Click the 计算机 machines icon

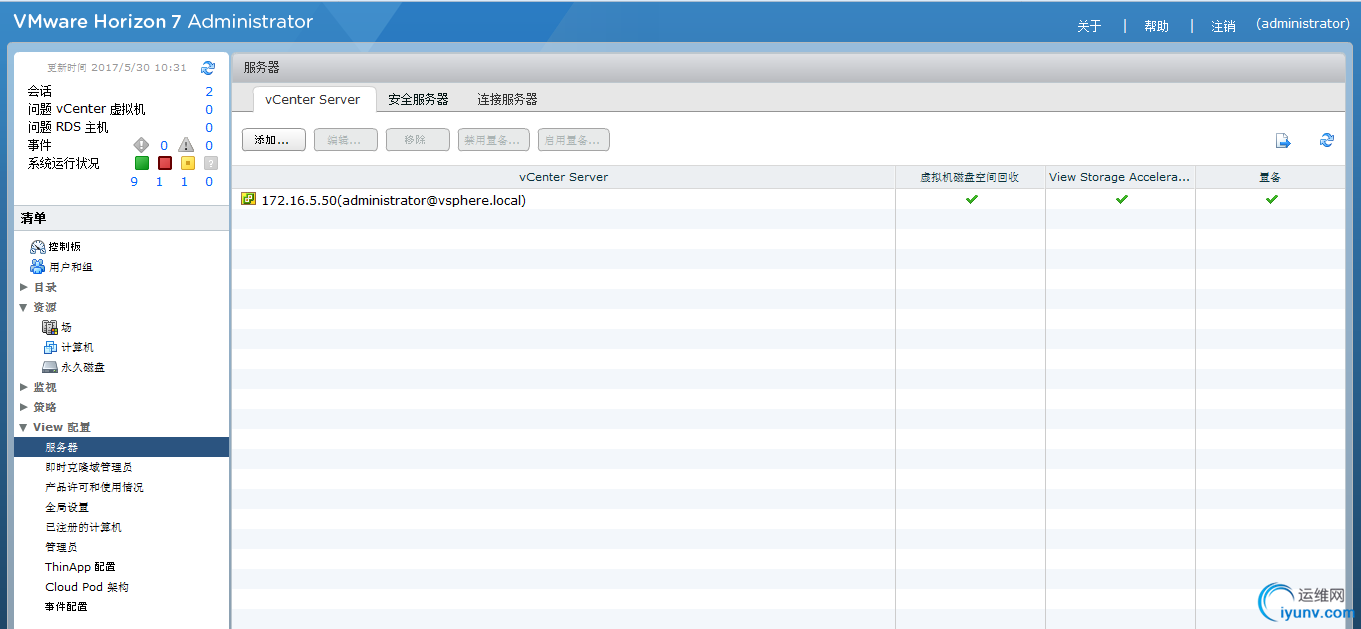[50, 347]
